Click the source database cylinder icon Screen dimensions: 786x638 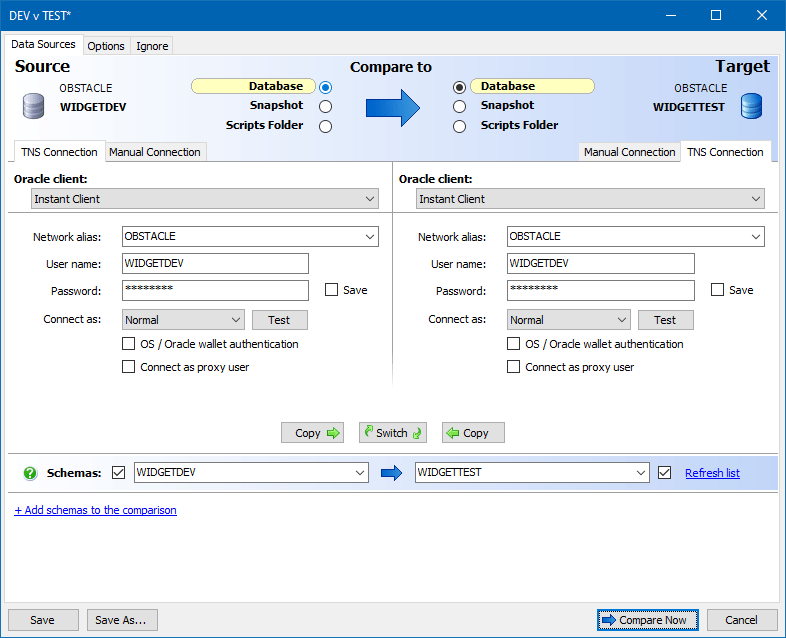[x=34, y=105]
